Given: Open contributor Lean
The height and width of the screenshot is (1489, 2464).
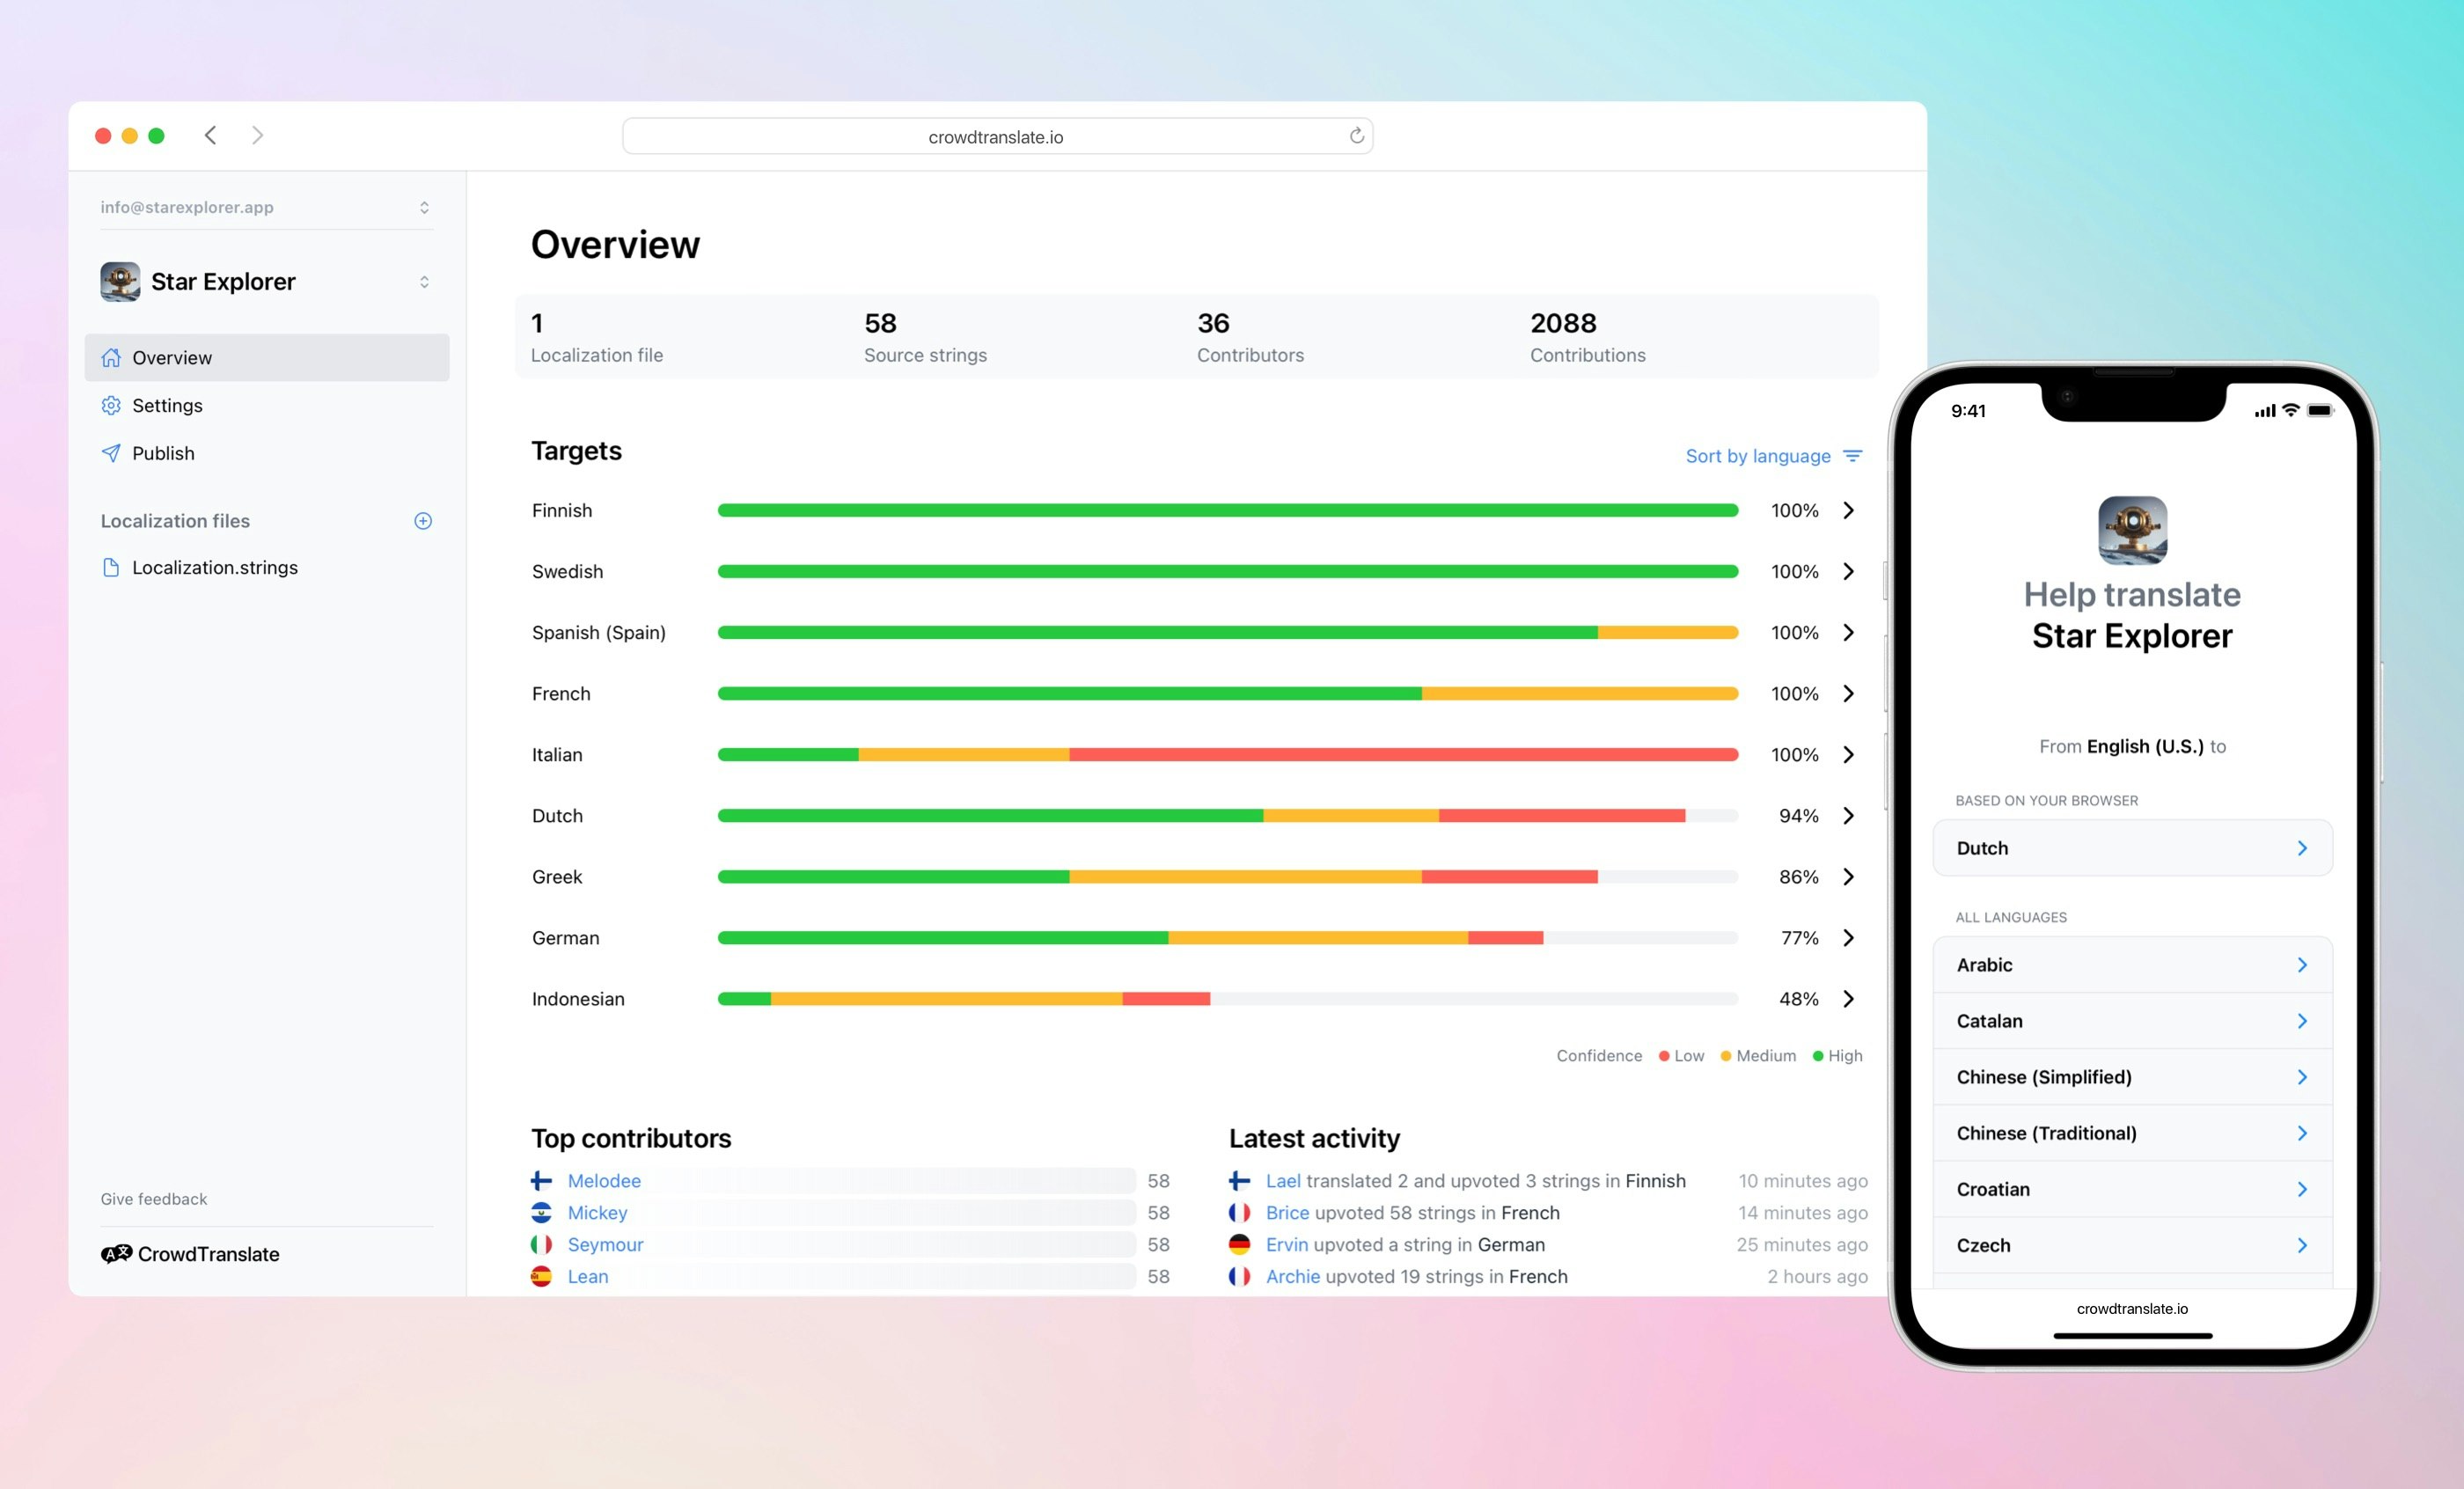Looking at the screenshot, I should pos(588,1276).
